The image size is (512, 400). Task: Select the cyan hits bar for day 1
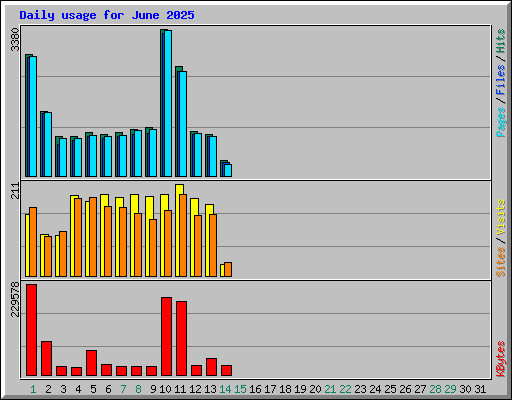pos(33,116)
